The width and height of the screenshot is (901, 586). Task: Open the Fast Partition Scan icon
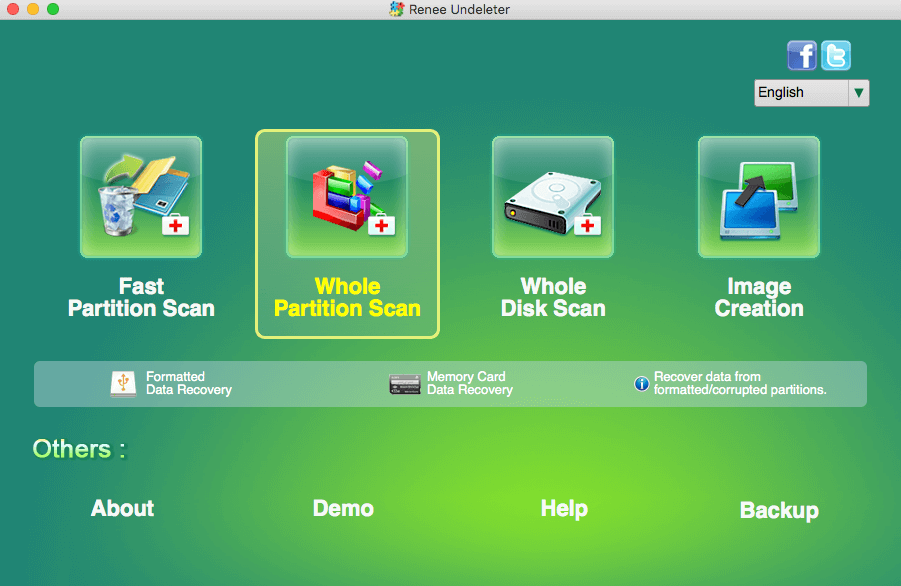pos(141,197)
